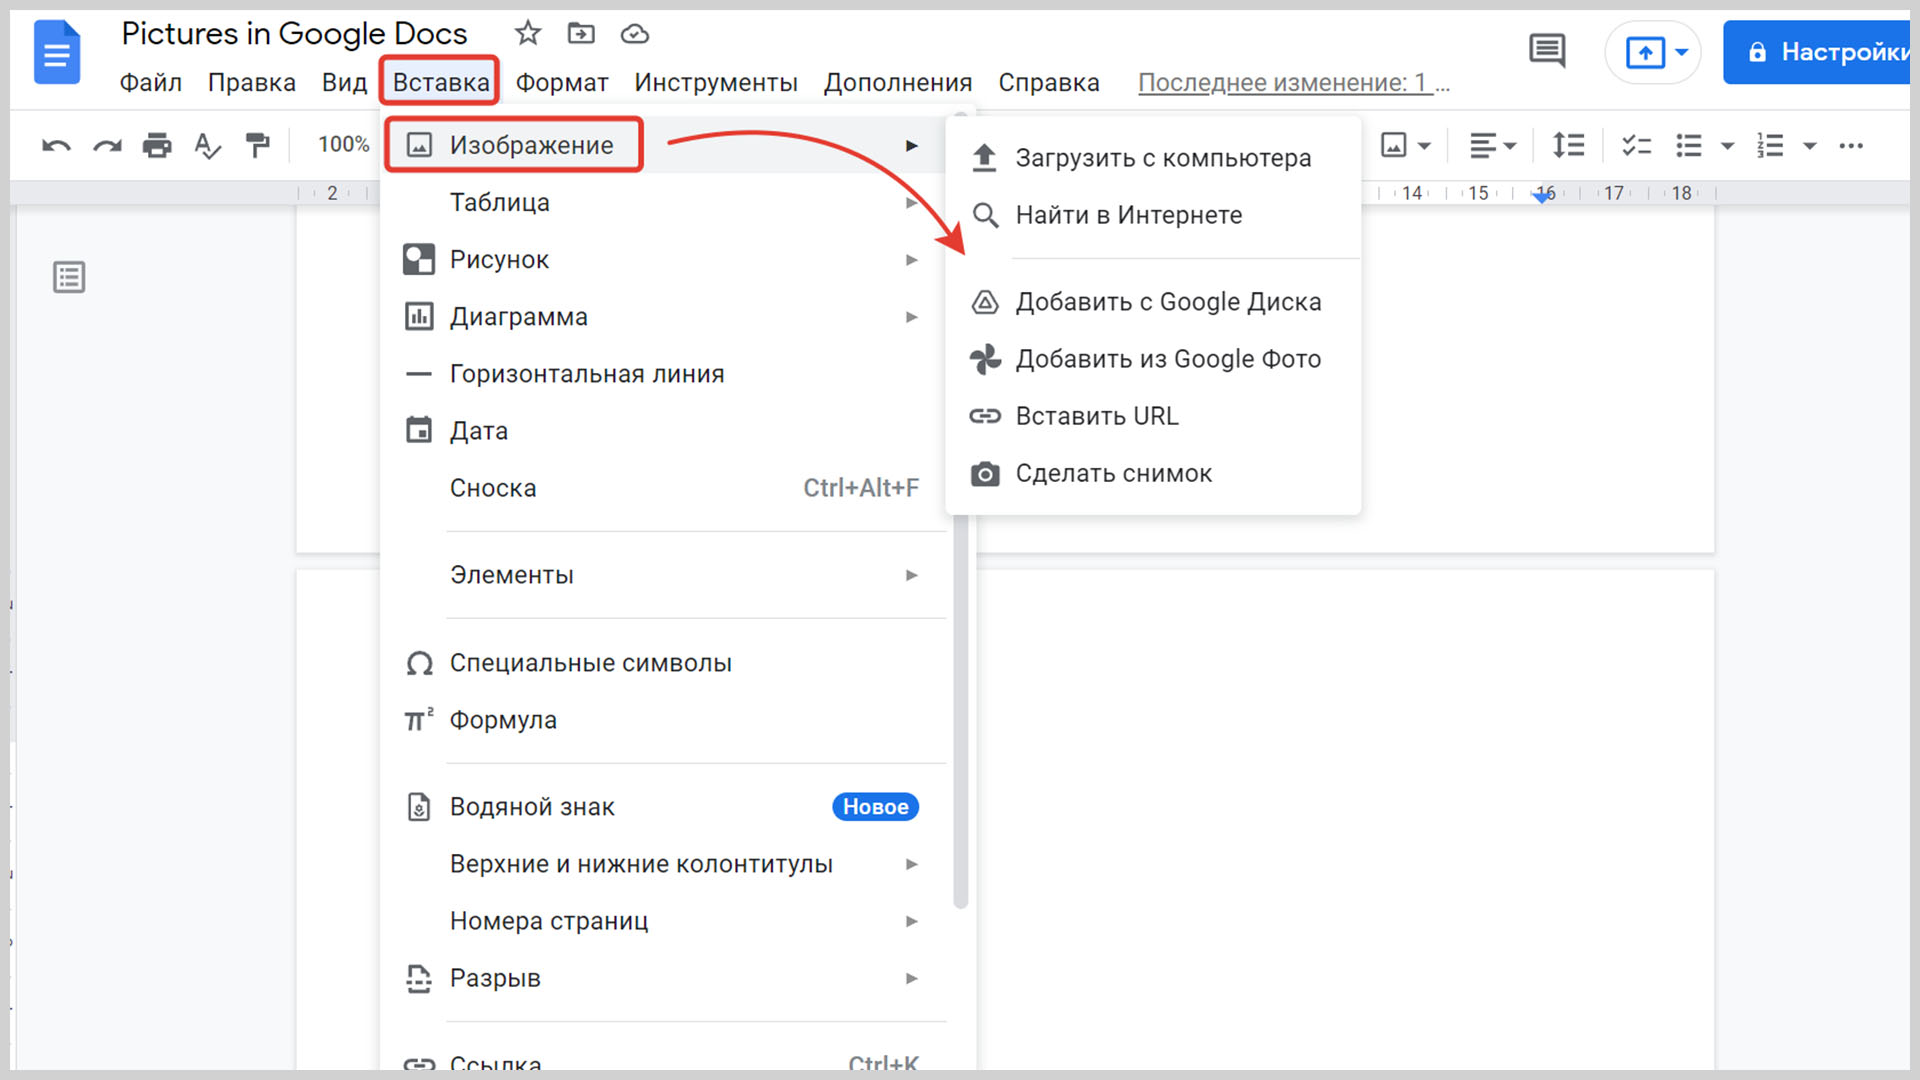Click the print icon in toolbar
The width and height of the screenshot is (1920, 1080).
pyautogui.click(x=157, y=146)
